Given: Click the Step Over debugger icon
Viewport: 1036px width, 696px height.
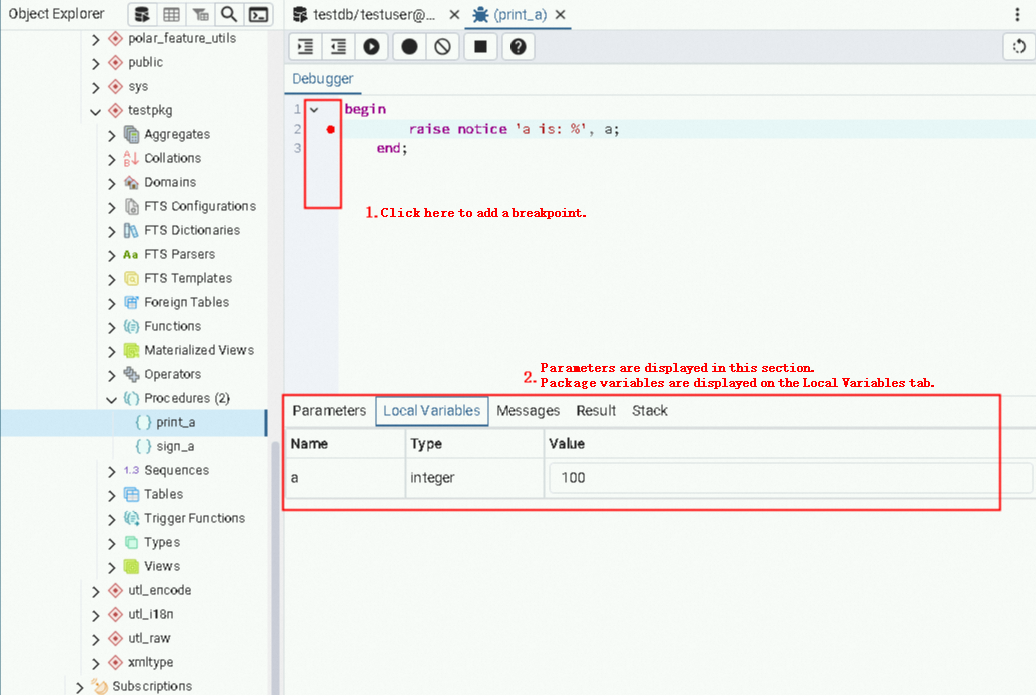Looking at the screenshot, I should click(338, 47).
